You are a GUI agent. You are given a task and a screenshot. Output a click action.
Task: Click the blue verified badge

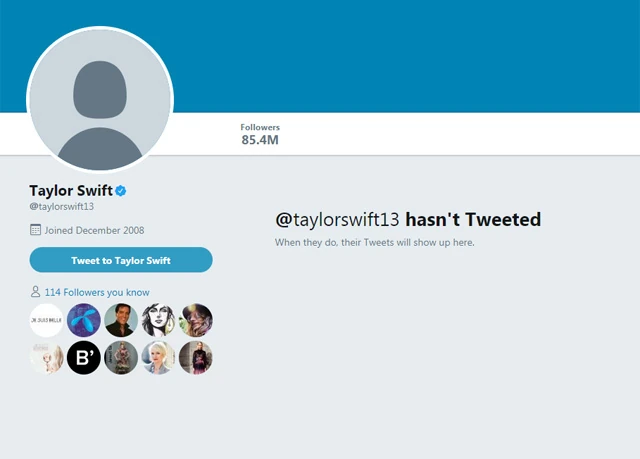[120, 190]
